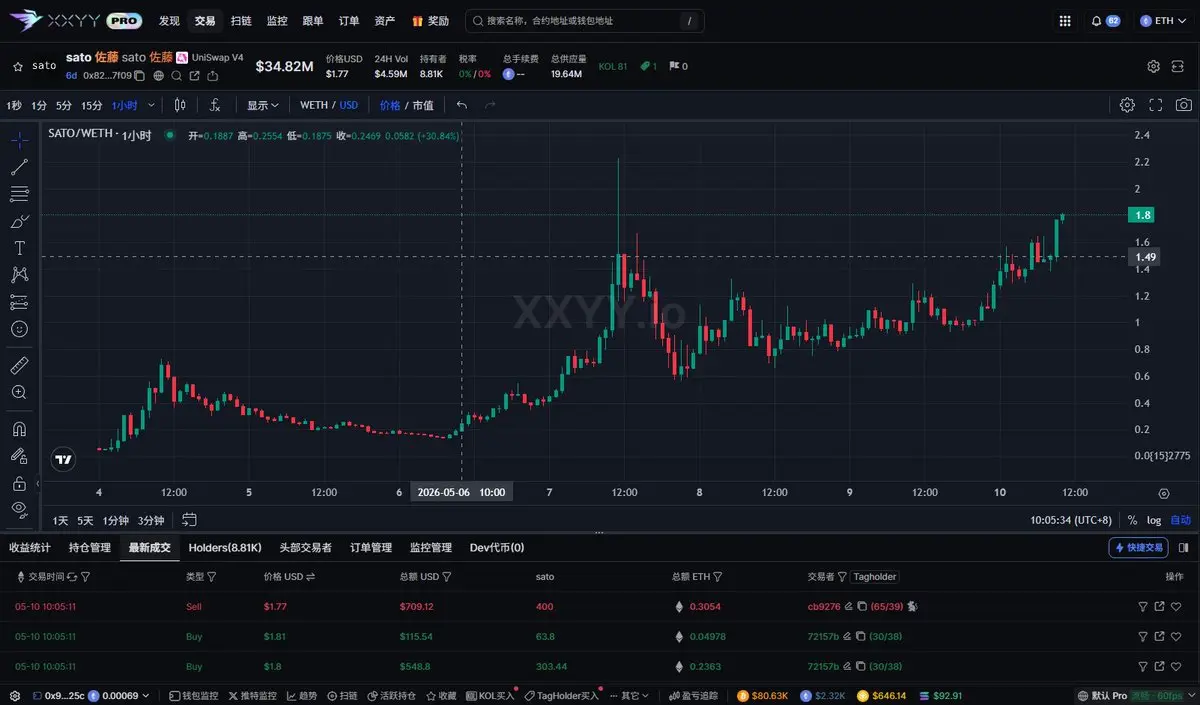Viewport: 1200px width, 705px height.
Task: Open the 扫链 scan menu
Action: click(x=241, y=21)
